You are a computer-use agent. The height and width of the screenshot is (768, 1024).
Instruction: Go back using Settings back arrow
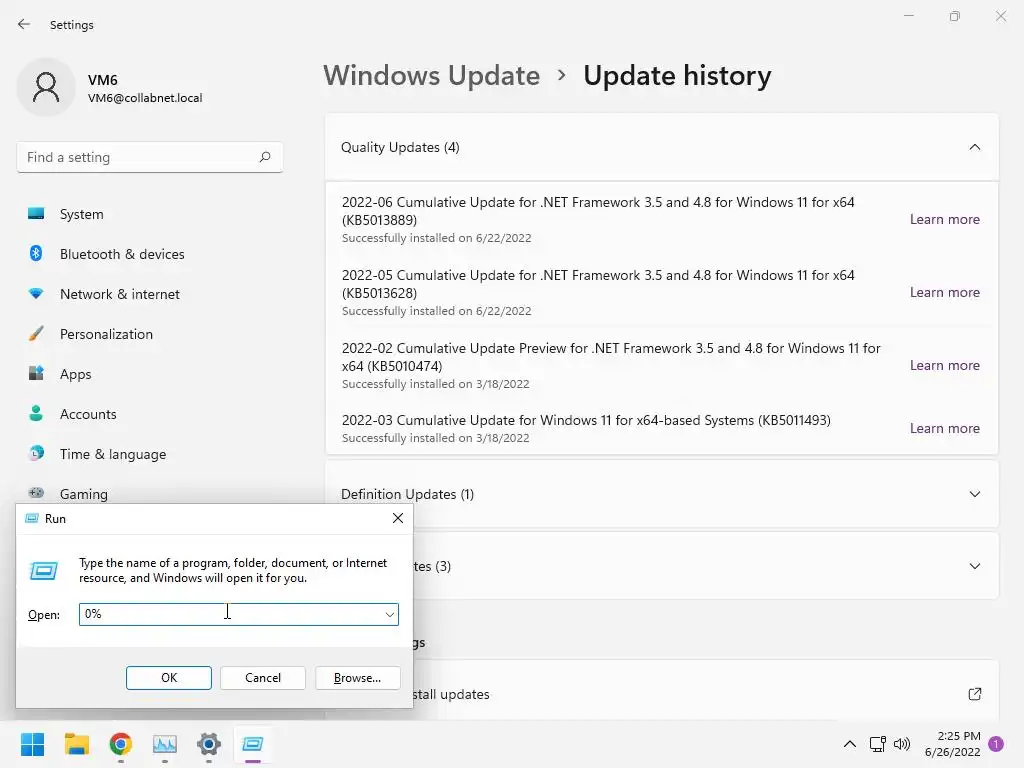[x=24, y=24]
